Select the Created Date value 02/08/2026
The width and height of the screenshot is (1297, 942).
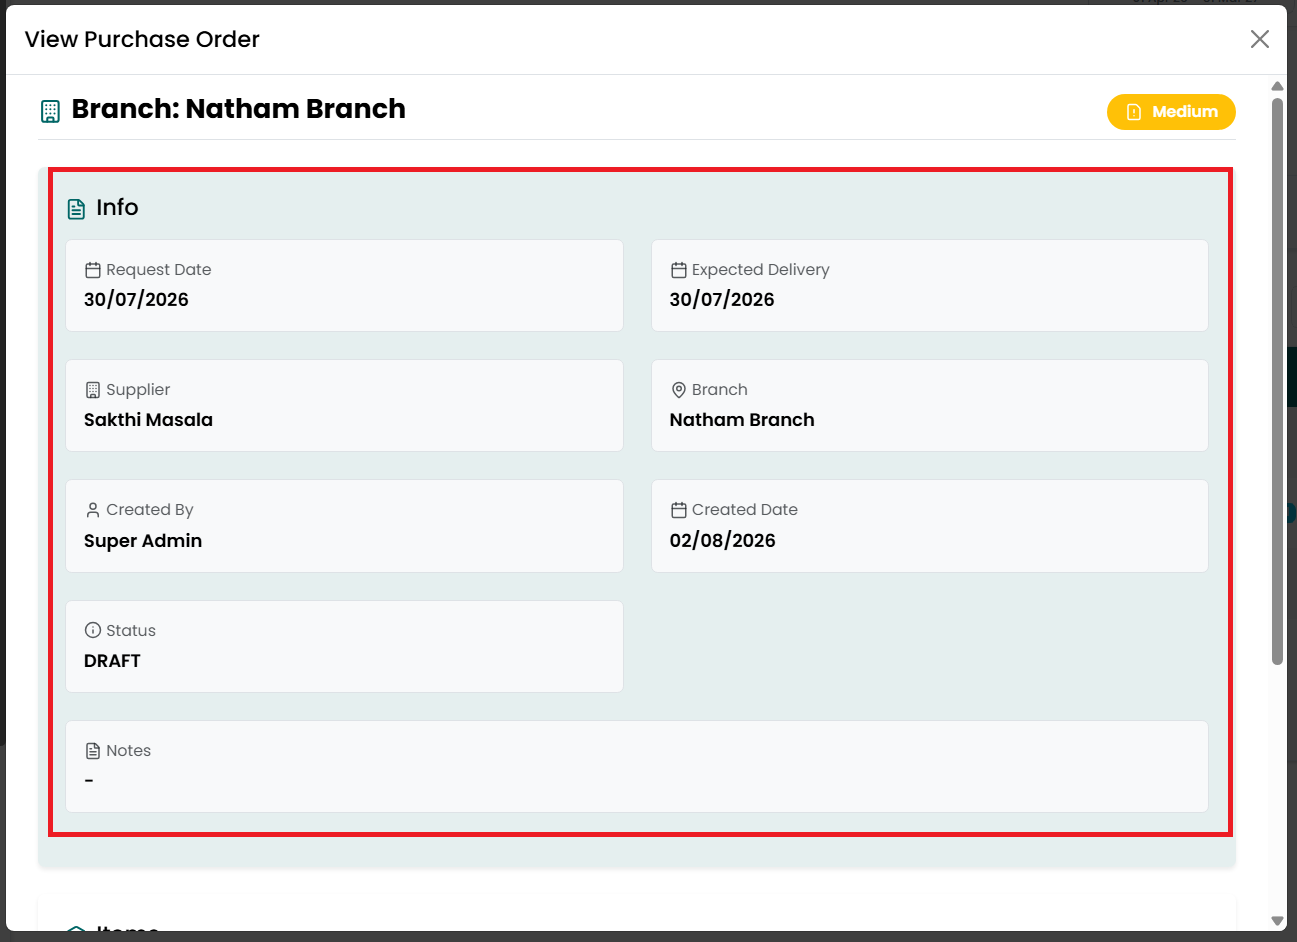point(723,541)
